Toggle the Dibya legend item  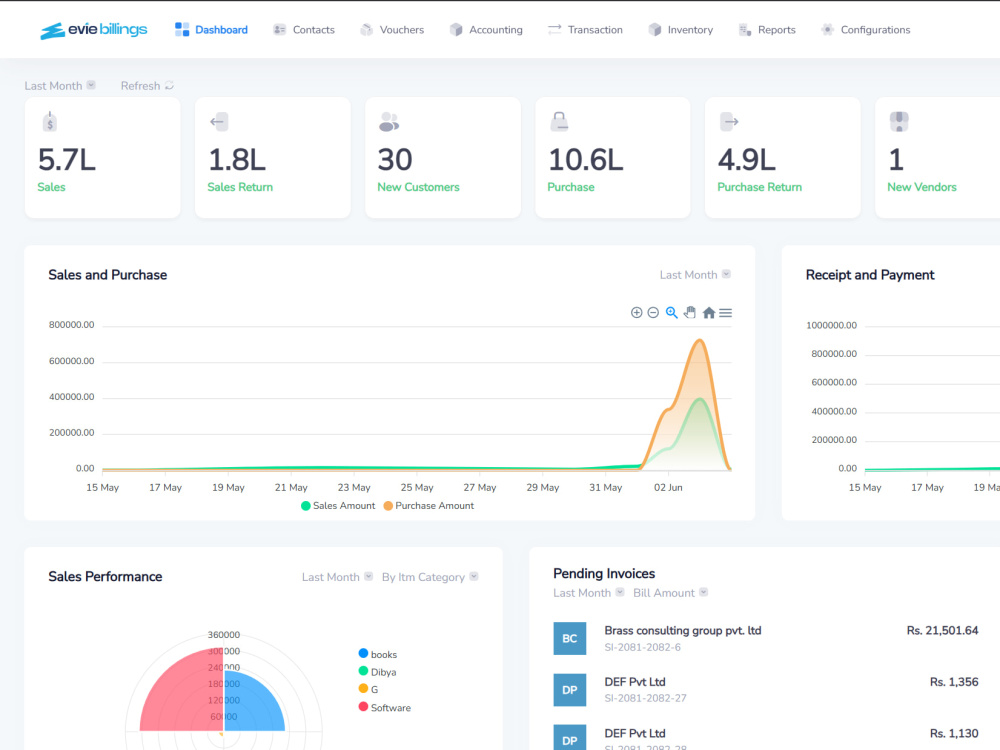(x=378, y=672)
